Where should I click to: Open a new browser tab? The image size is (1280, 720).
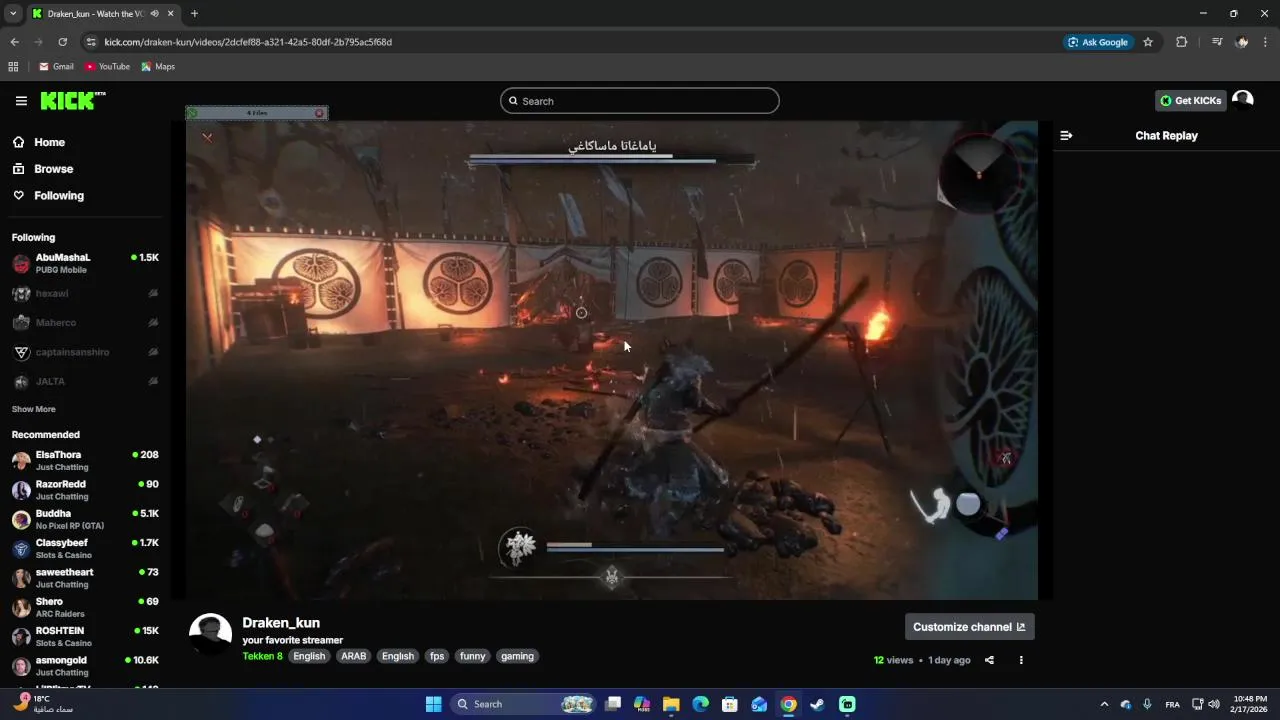(x=194, y=14)
